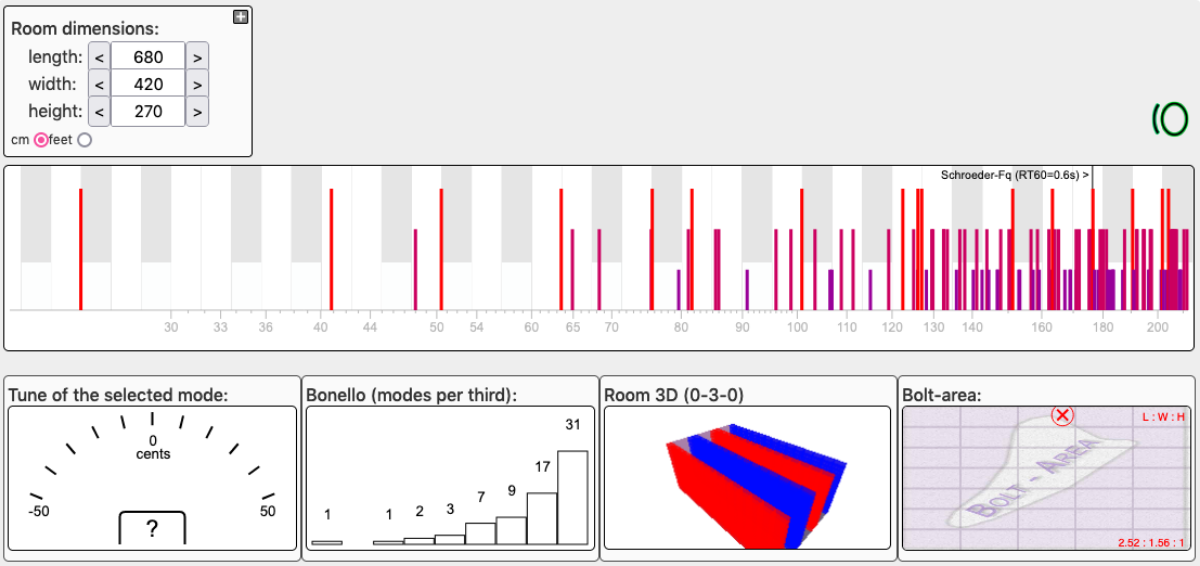Edit the height field showing 270
The image size is (1200, 566).
pos(148,112)
